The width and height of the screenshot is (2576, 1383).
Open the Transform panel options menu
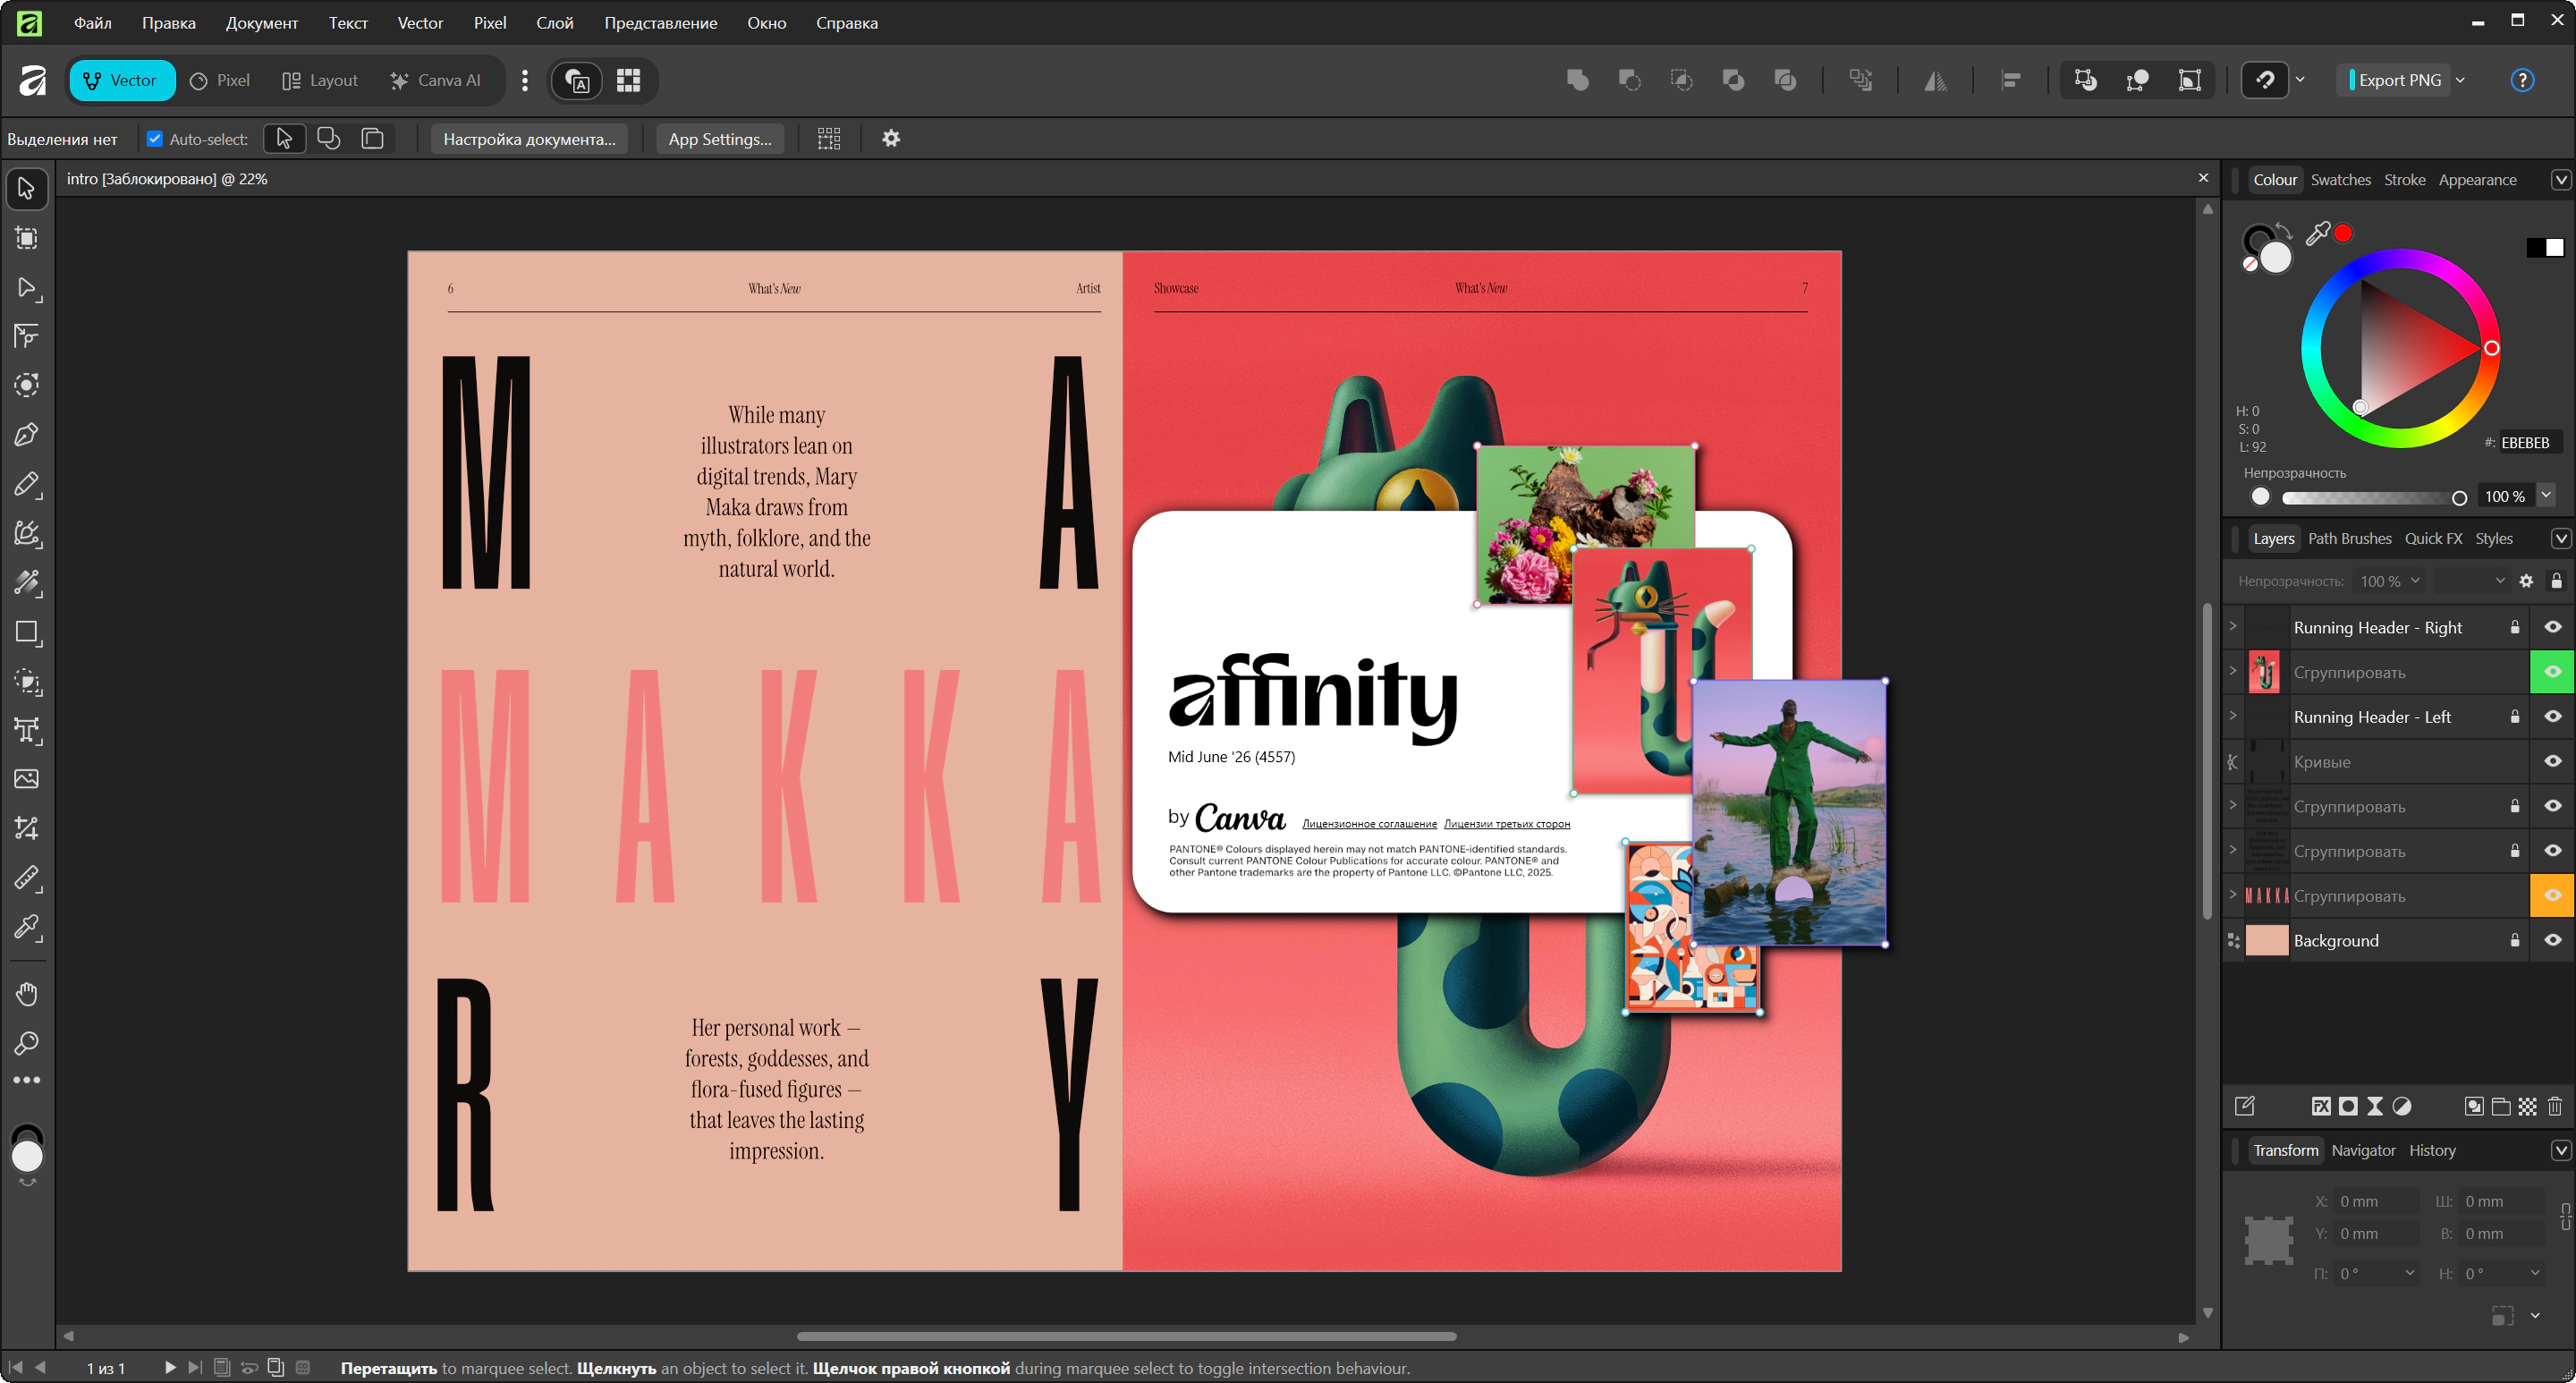click(x=2561, y=1150)
